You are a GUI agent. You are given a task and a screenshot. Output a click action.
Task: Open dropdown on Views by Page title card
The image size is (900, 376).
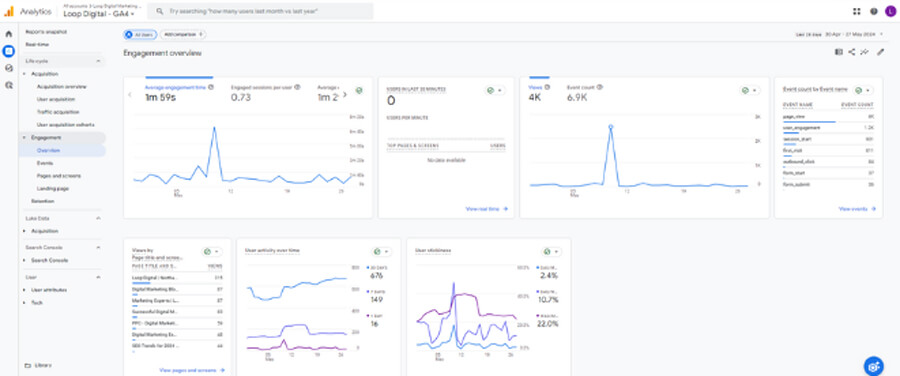[x=212, y=252]
